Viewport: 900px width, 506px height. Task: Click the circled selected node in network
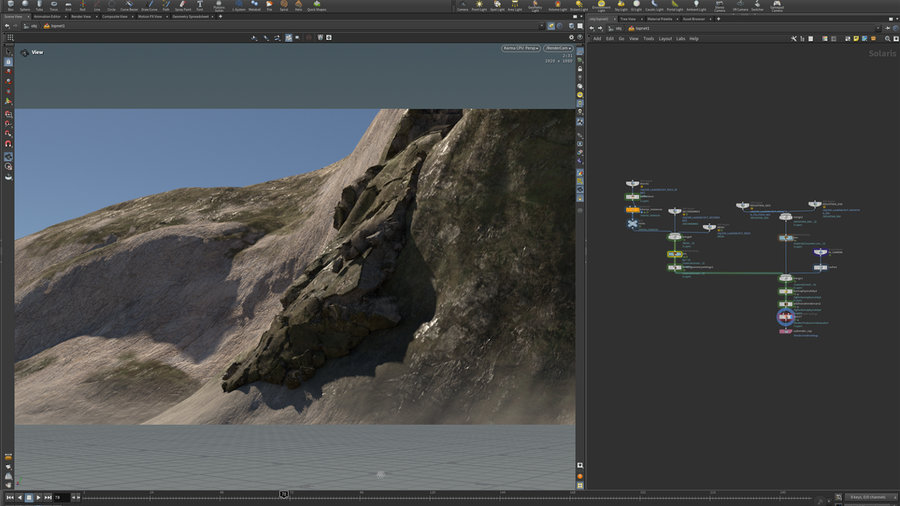(786, 317)
